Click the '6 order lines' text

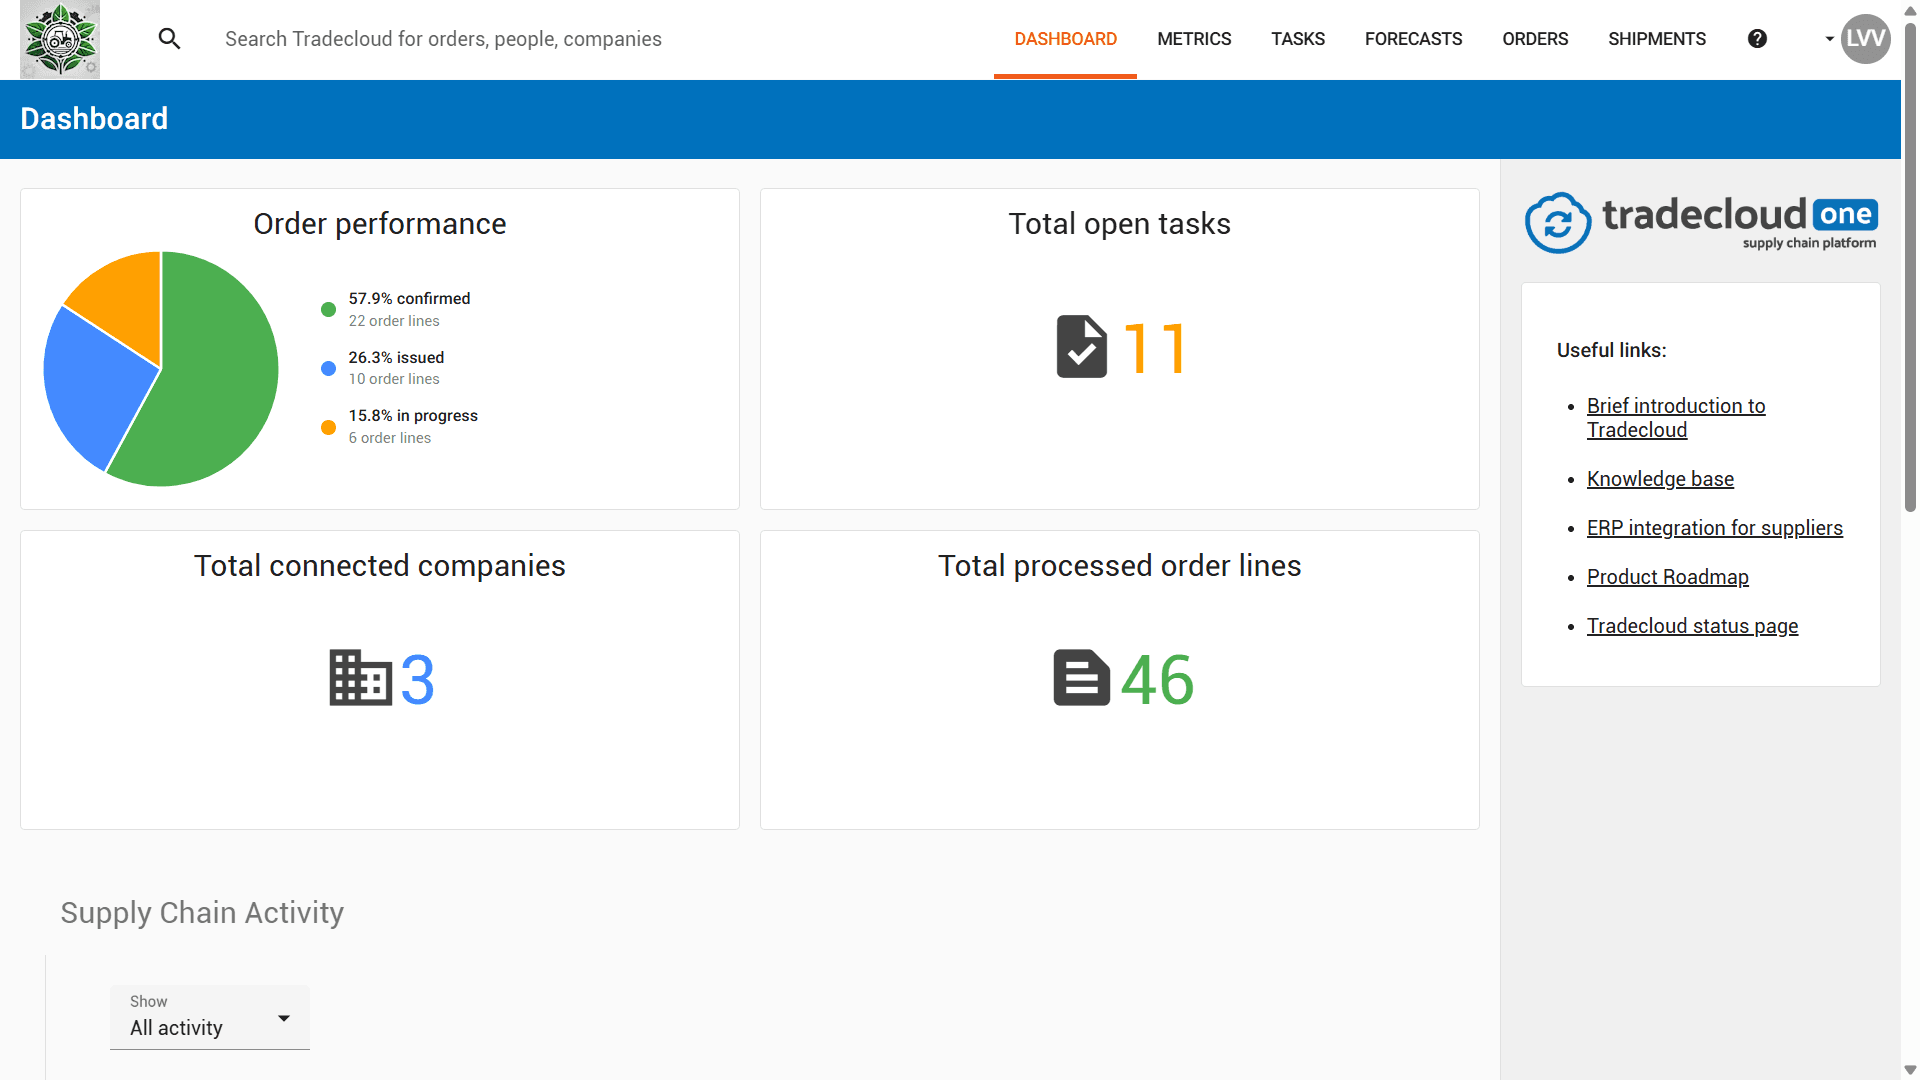pos(390,438)
